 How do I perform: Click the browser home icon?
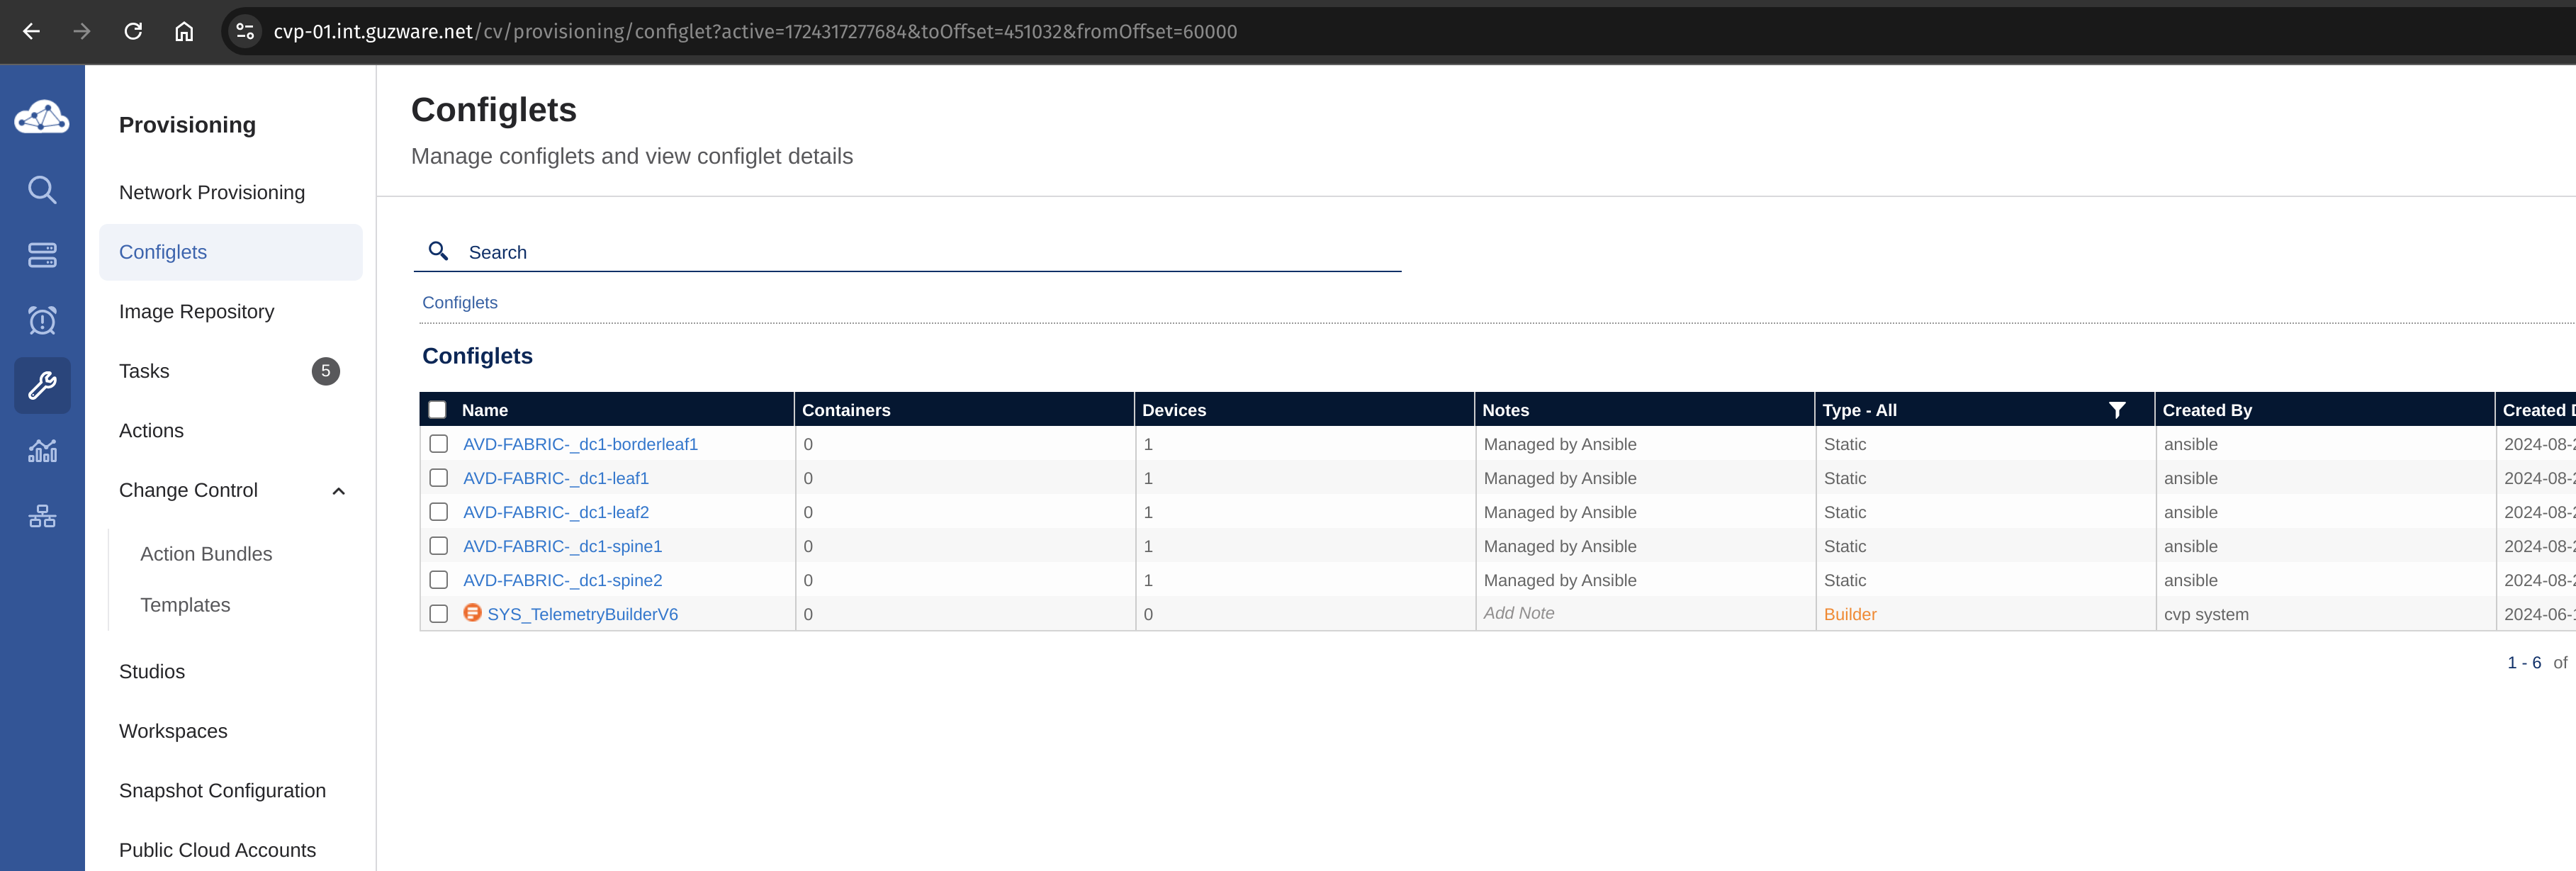[x=184, y=31]
